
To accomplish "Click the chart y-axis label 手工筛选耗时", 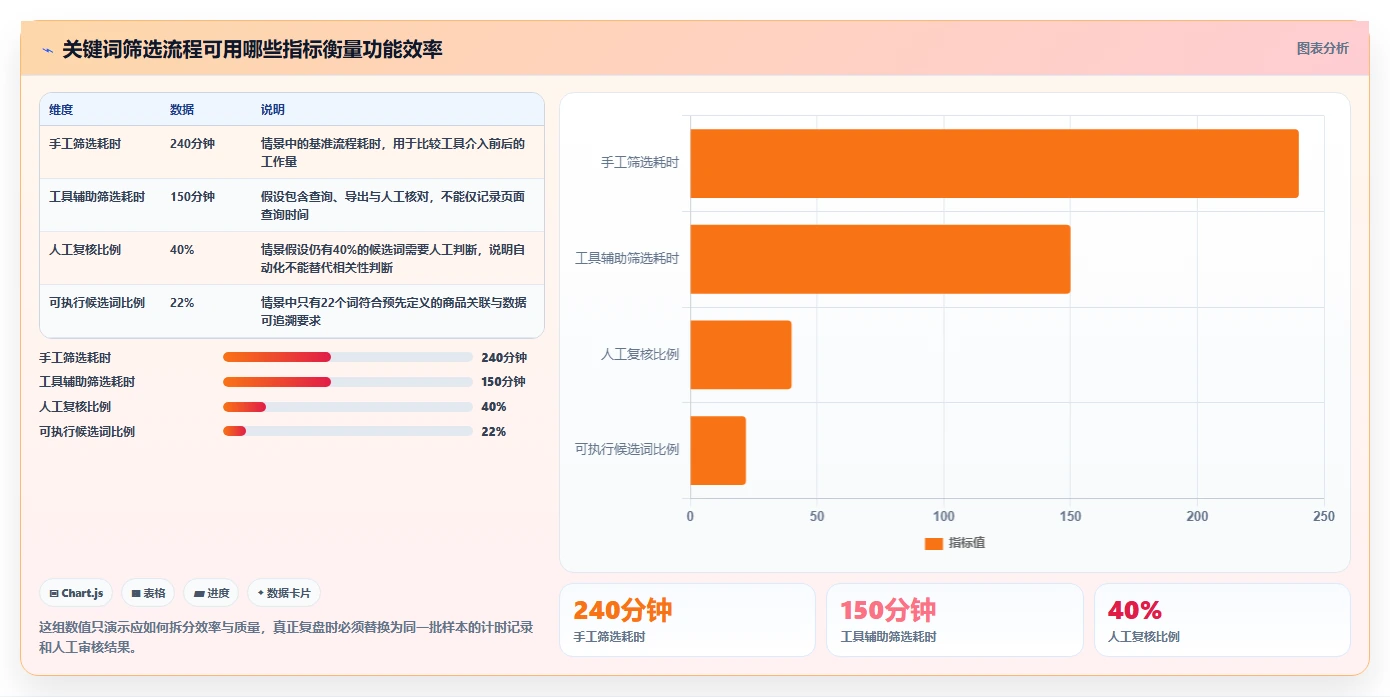I will (x=640, y=162).
